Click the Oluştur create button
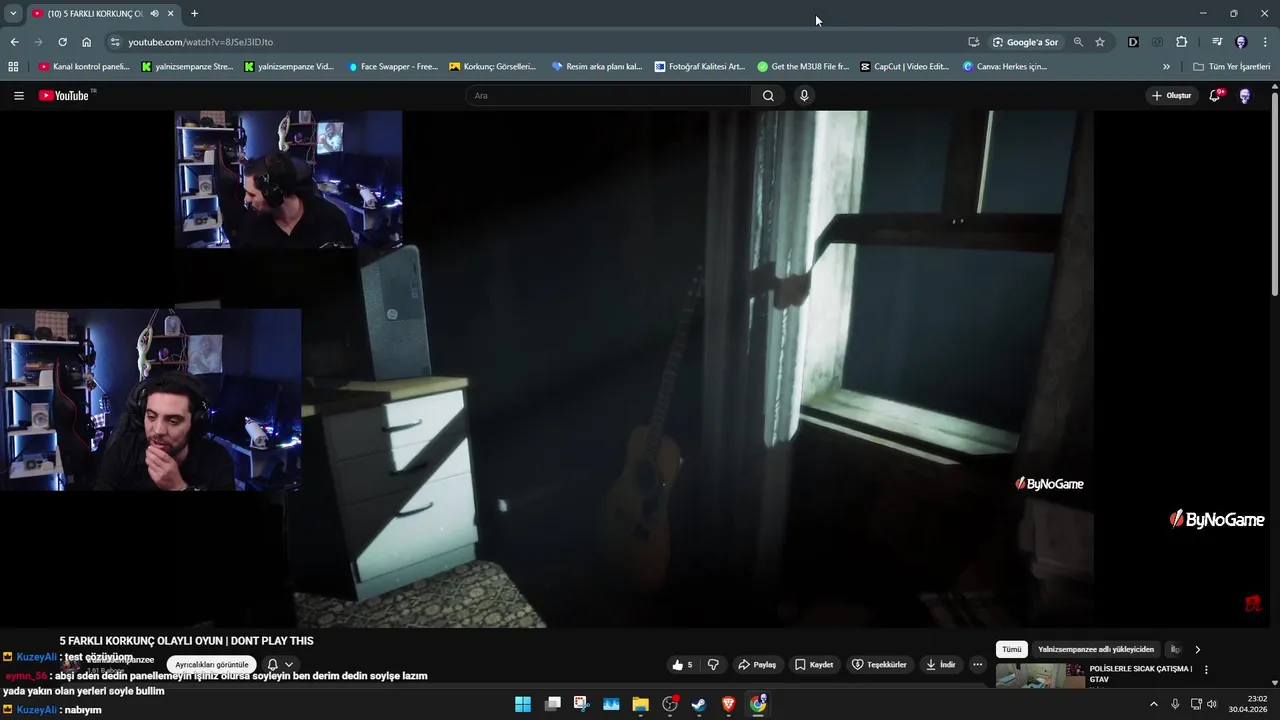 pyautogui.click(x=1172, y=96)
